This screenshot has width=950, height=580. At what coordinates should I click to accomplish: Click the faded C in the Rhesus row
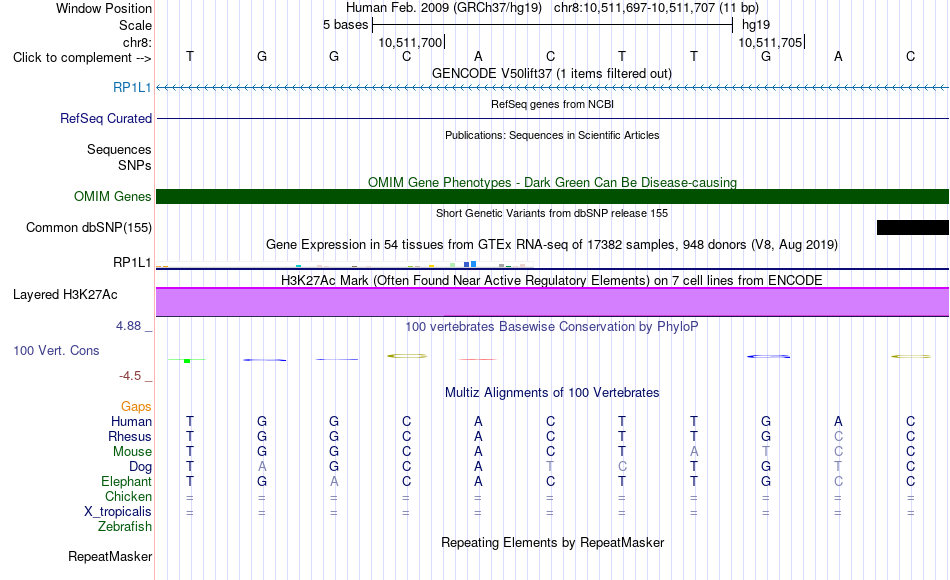click(838, 436)
